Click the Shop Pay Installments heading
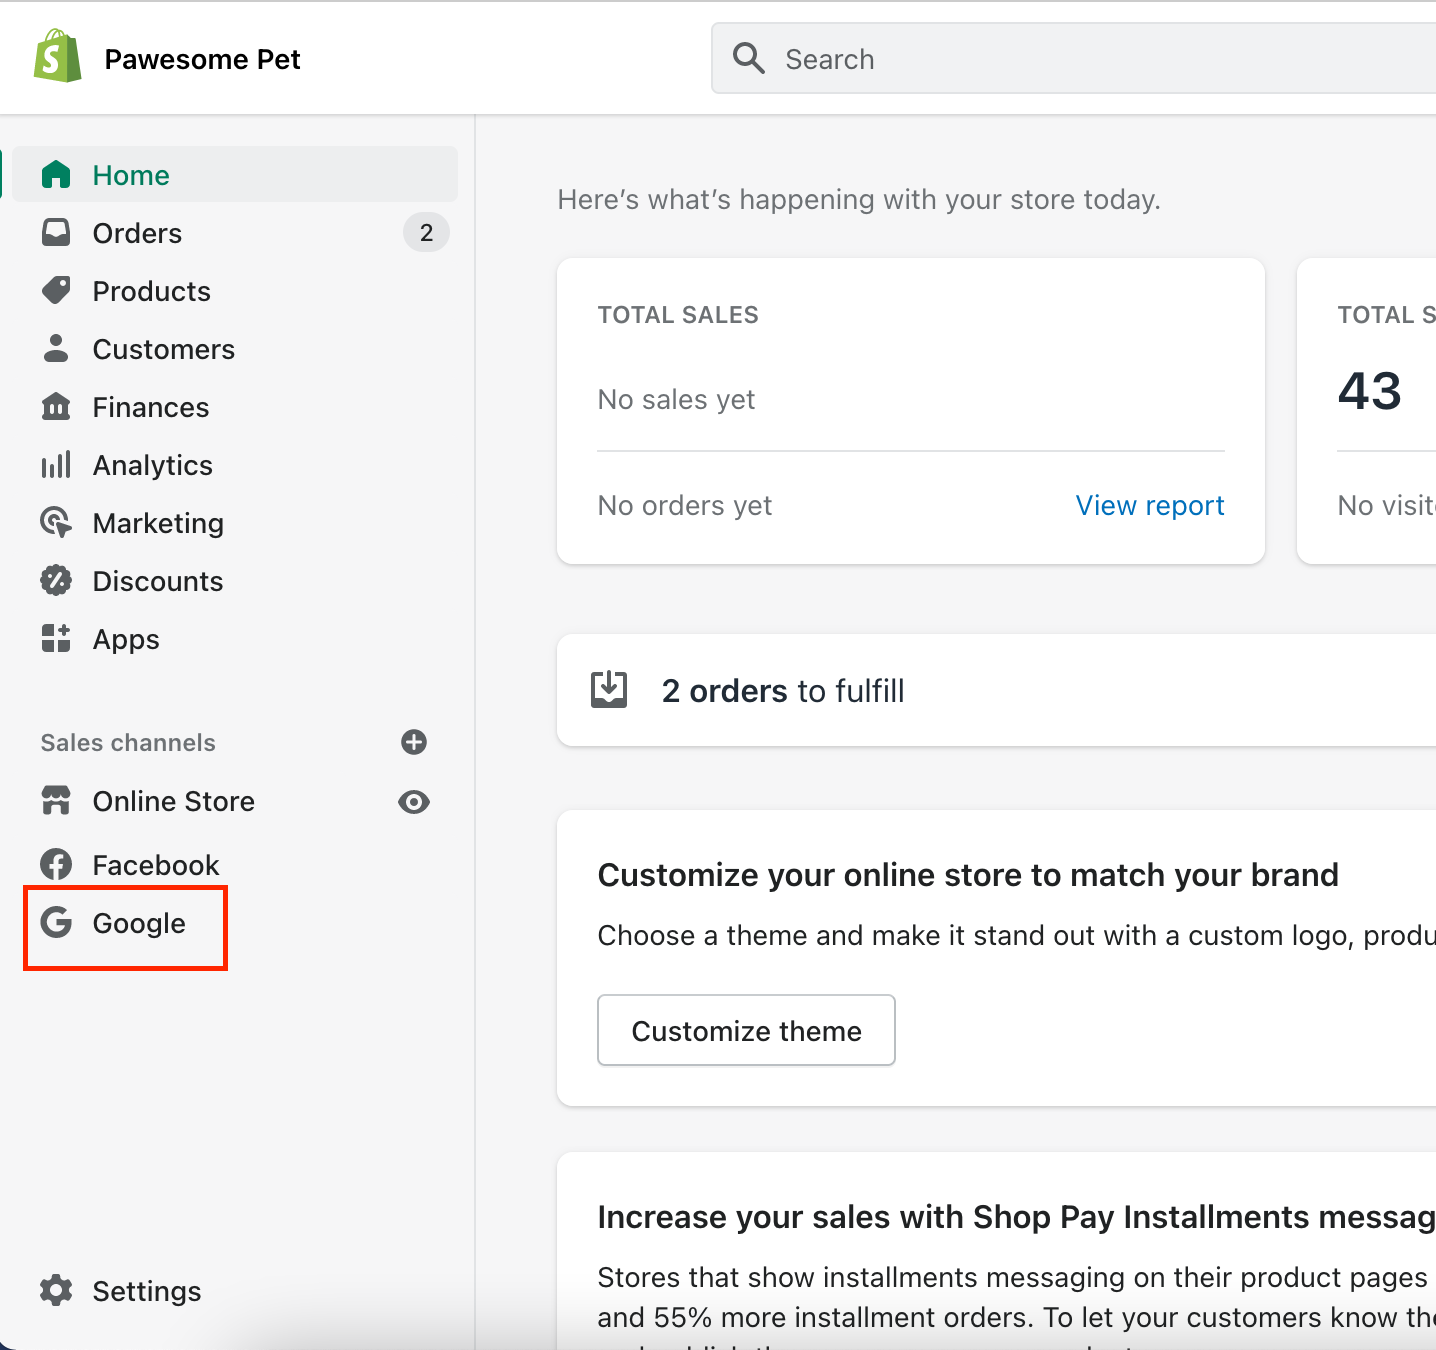Viewport: 1436px width, 1350px height. pyautogui.click(x=1017, y=1217)
